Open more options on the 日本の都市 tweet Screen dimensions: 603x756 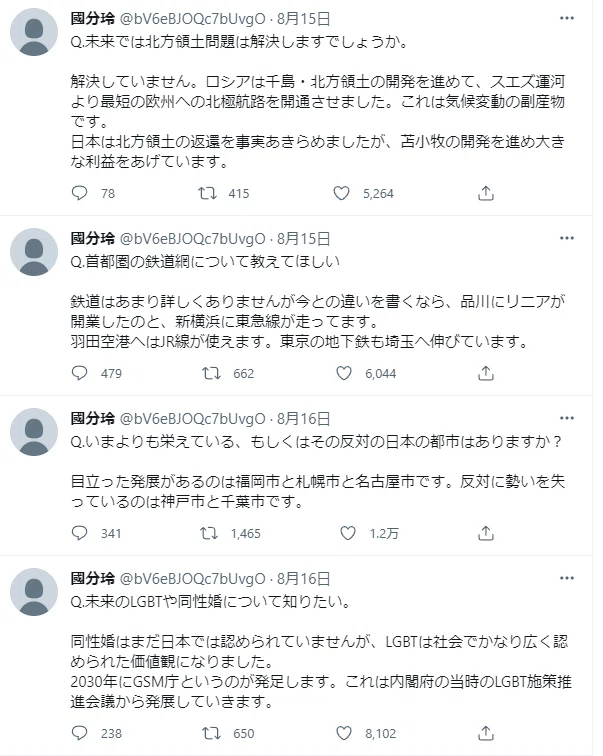567,418
